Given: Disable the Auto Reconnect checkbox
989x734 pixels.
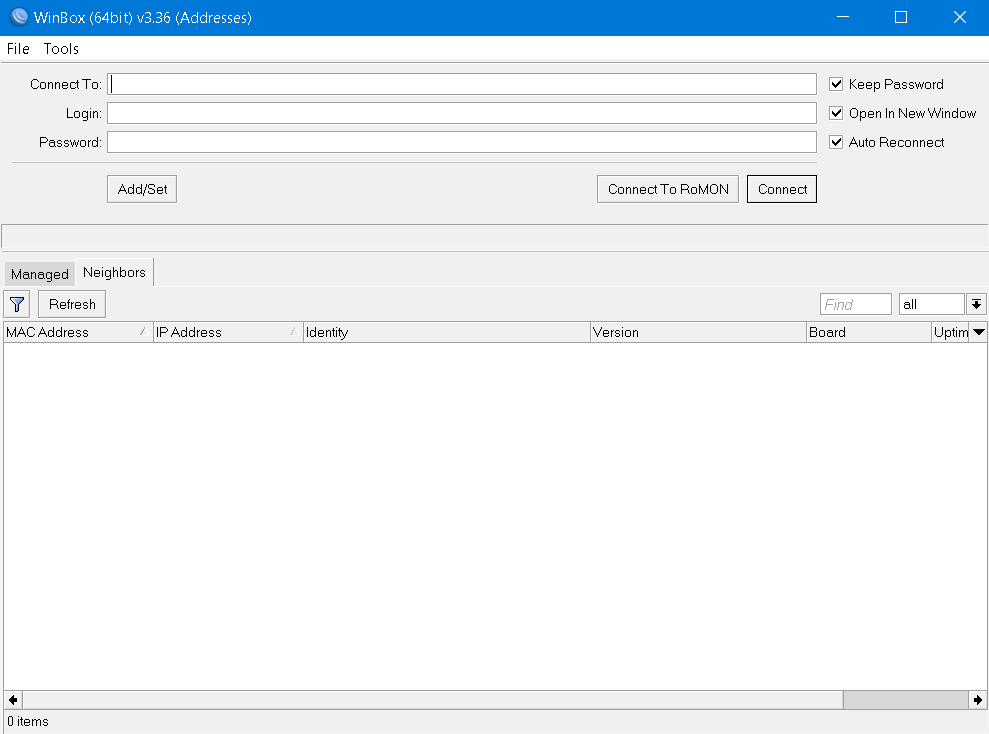Looking at the screenshot, I should click(836, 142).
